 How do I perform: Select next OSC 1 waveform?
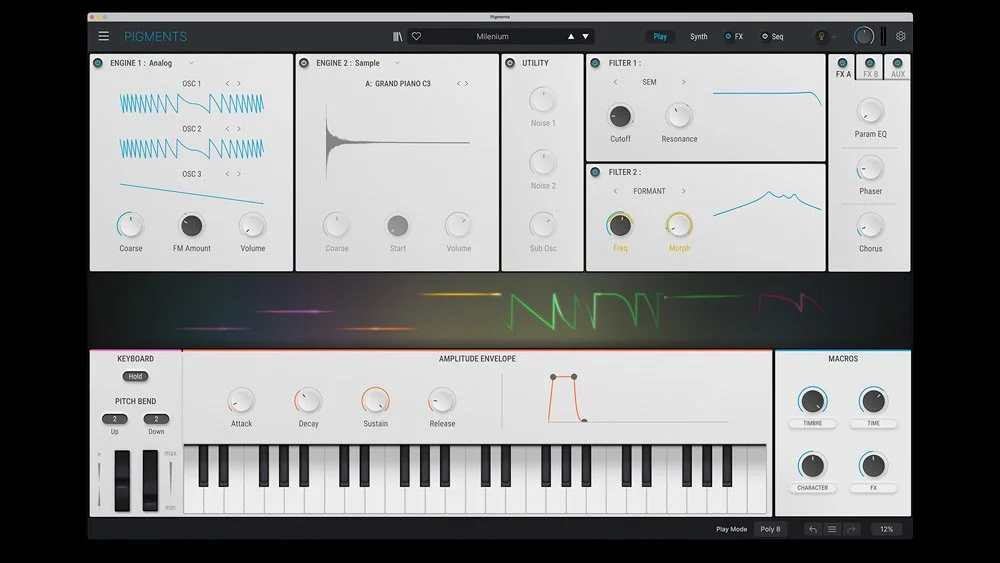tap(239, 84)
